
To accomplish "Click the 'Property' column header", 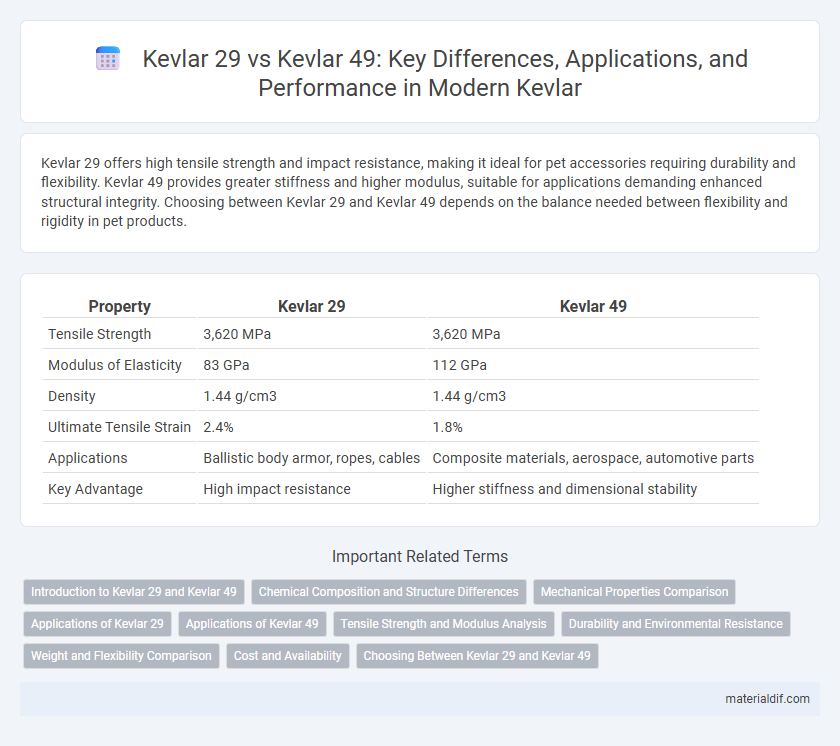I will tap(119, 306).
